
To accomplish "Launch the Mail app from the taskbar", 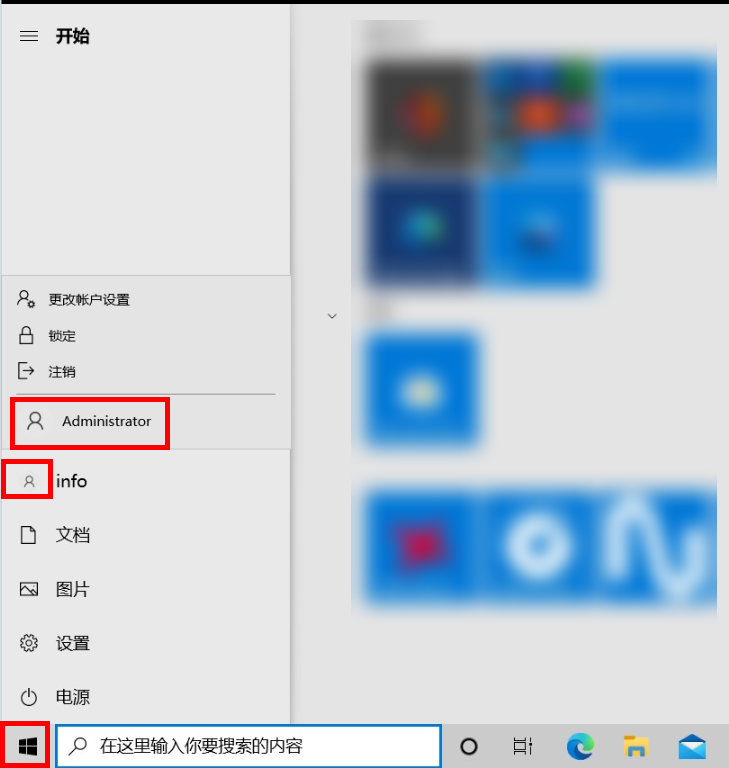I will tap(692, 746).
